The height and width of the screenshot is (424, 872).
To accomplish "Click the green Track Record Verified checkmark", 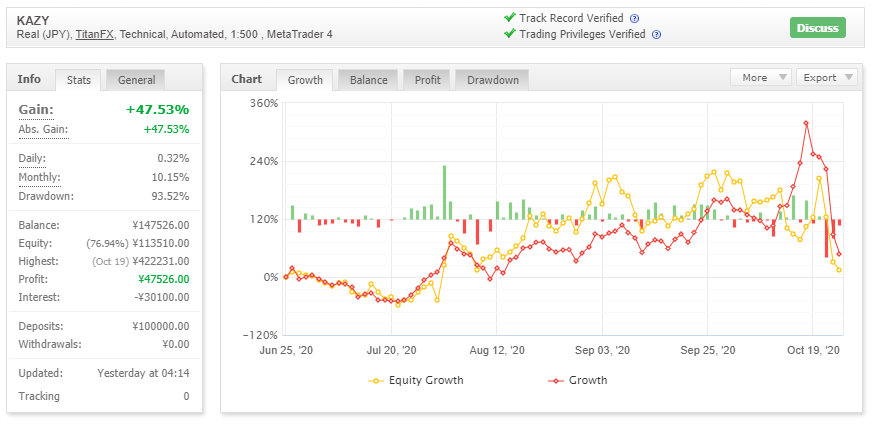I will (509, 18).
